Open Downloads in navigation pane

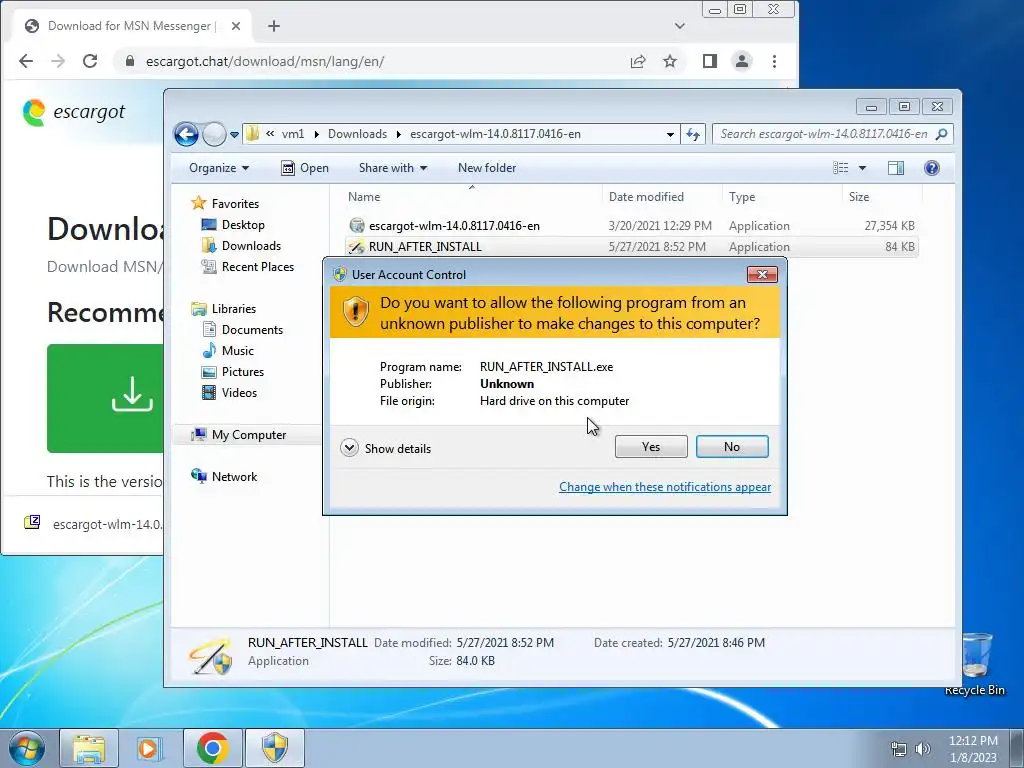click(242, 246)
